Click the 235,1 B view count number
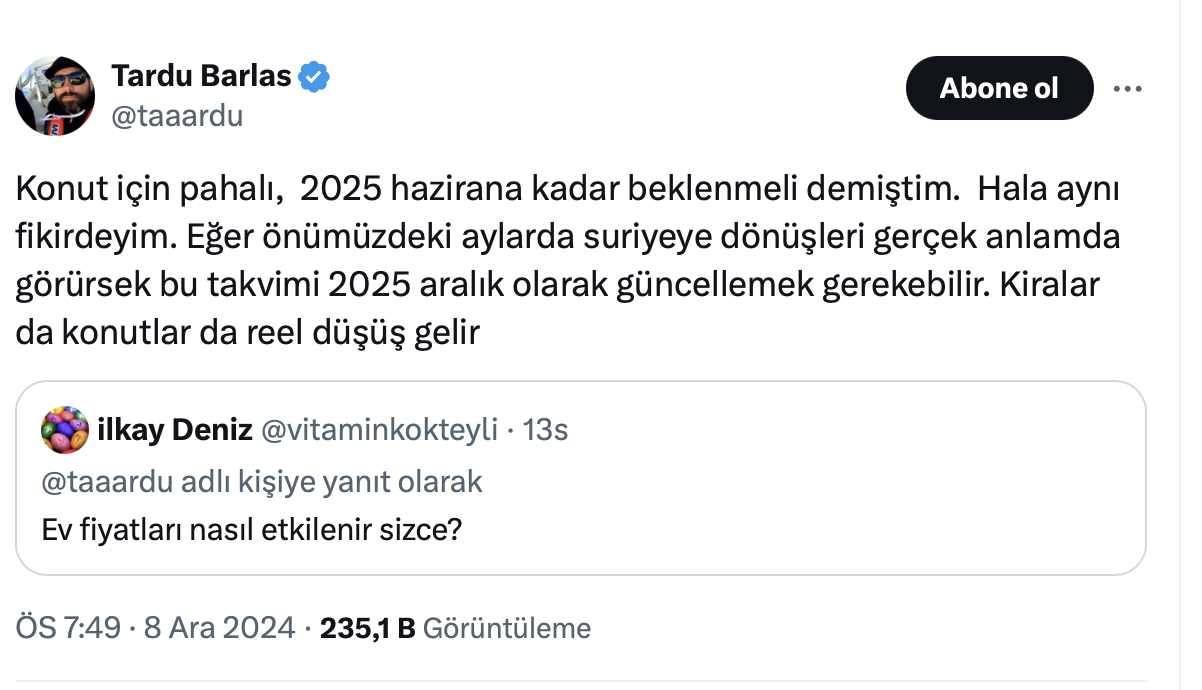 coord(366,628)
